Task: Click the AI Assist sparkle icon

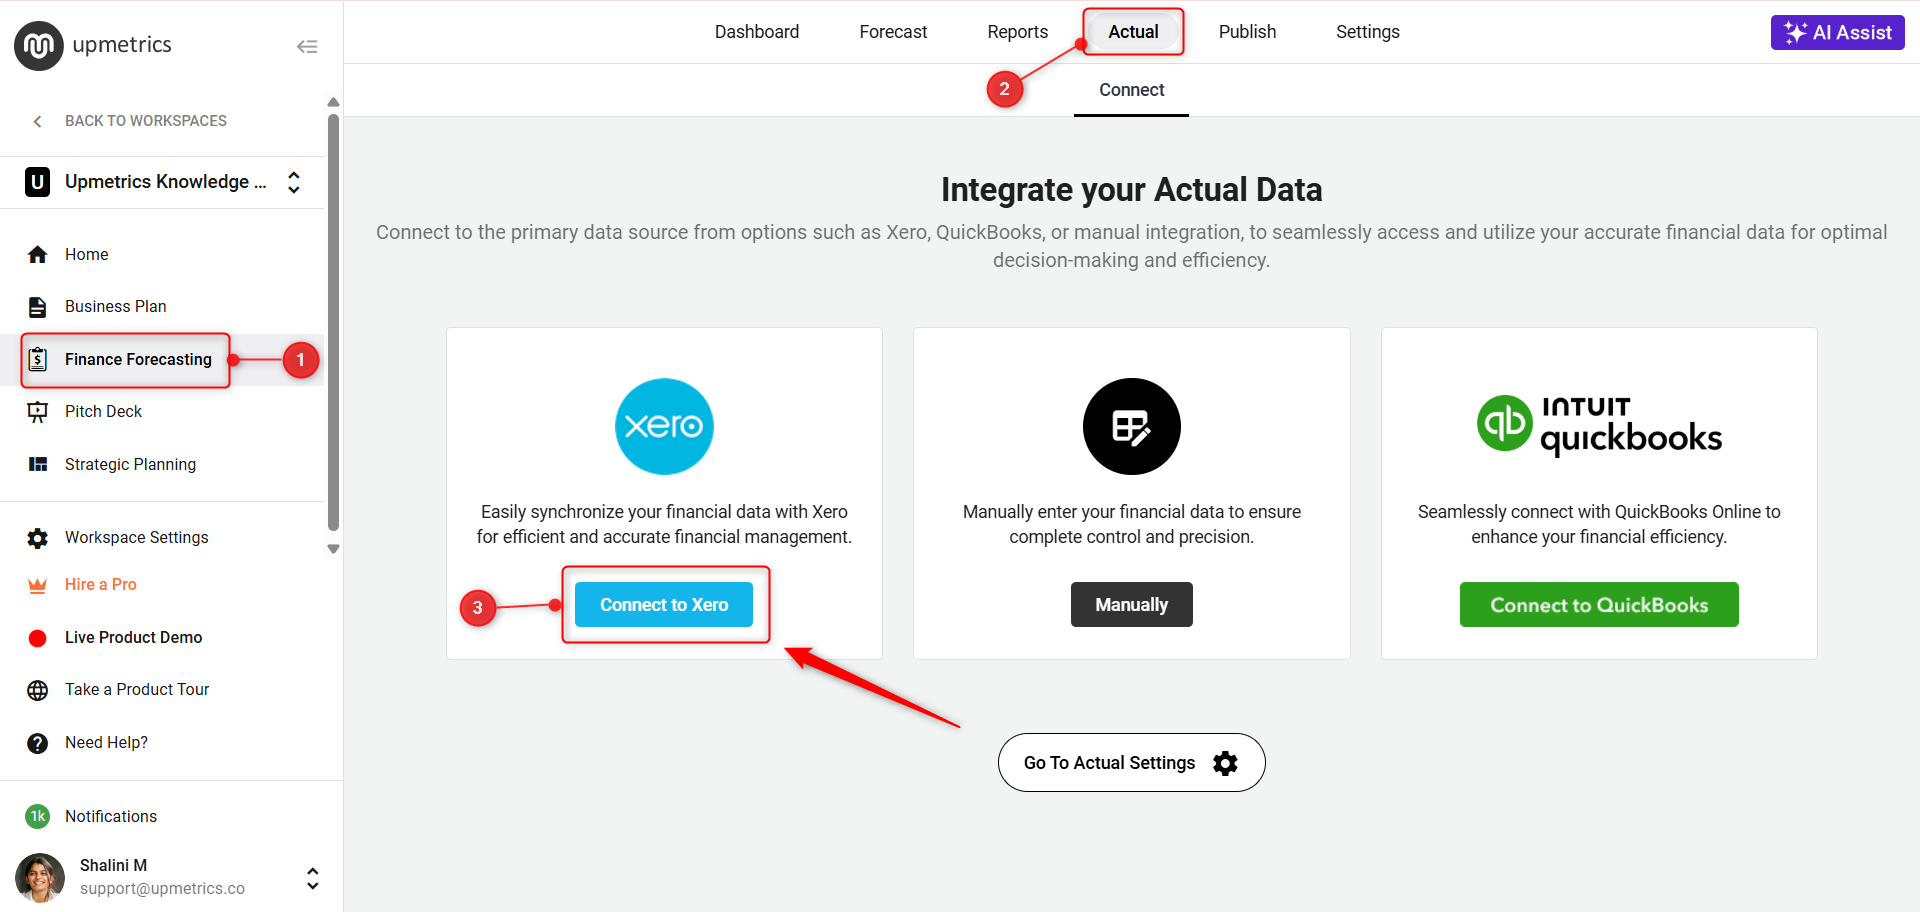Action: 1795,32
